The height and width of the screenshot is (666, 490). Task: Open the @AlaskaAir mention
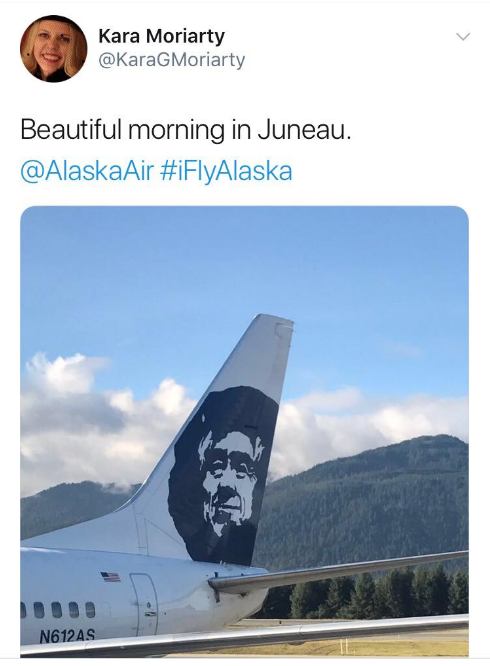(x=87, y=171)
